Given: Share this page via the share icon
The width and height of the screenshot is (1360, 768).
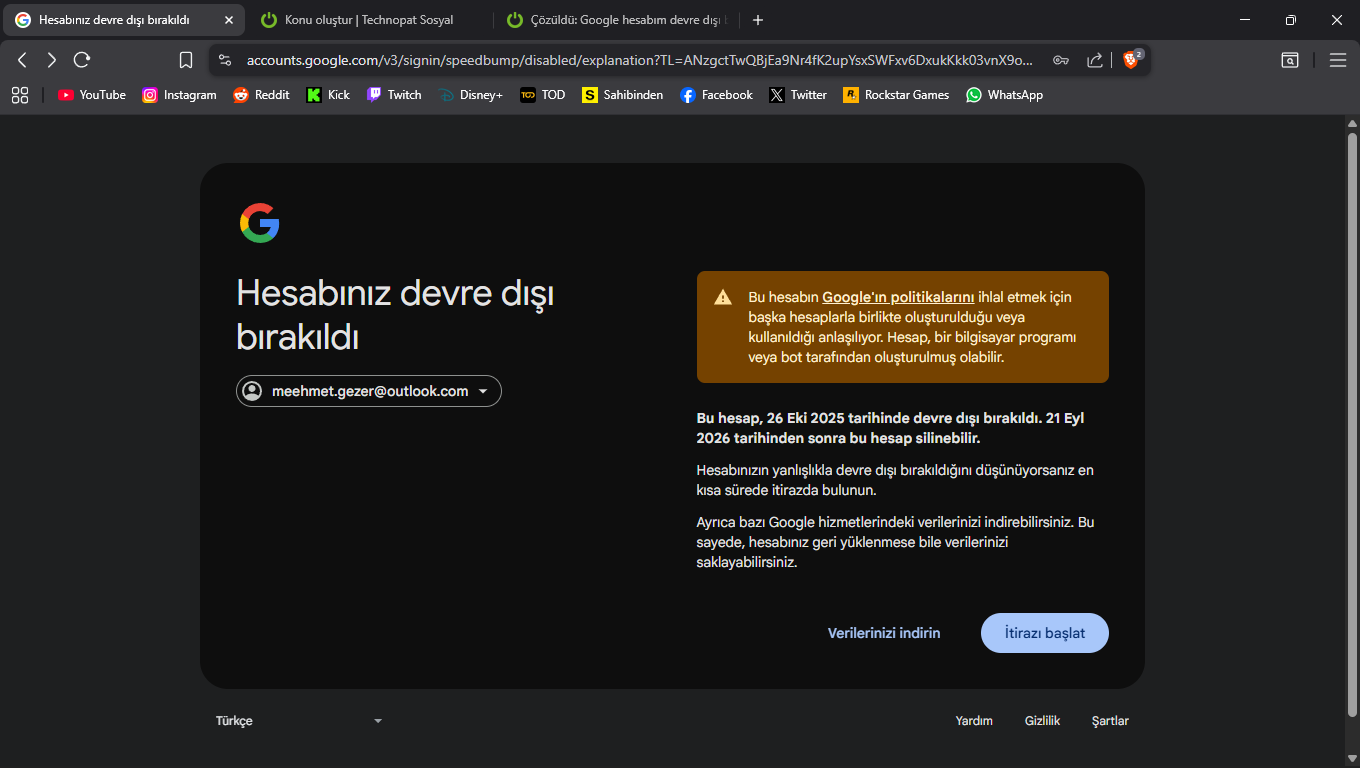Looking at the screenshot, I should pos(1095,60).
